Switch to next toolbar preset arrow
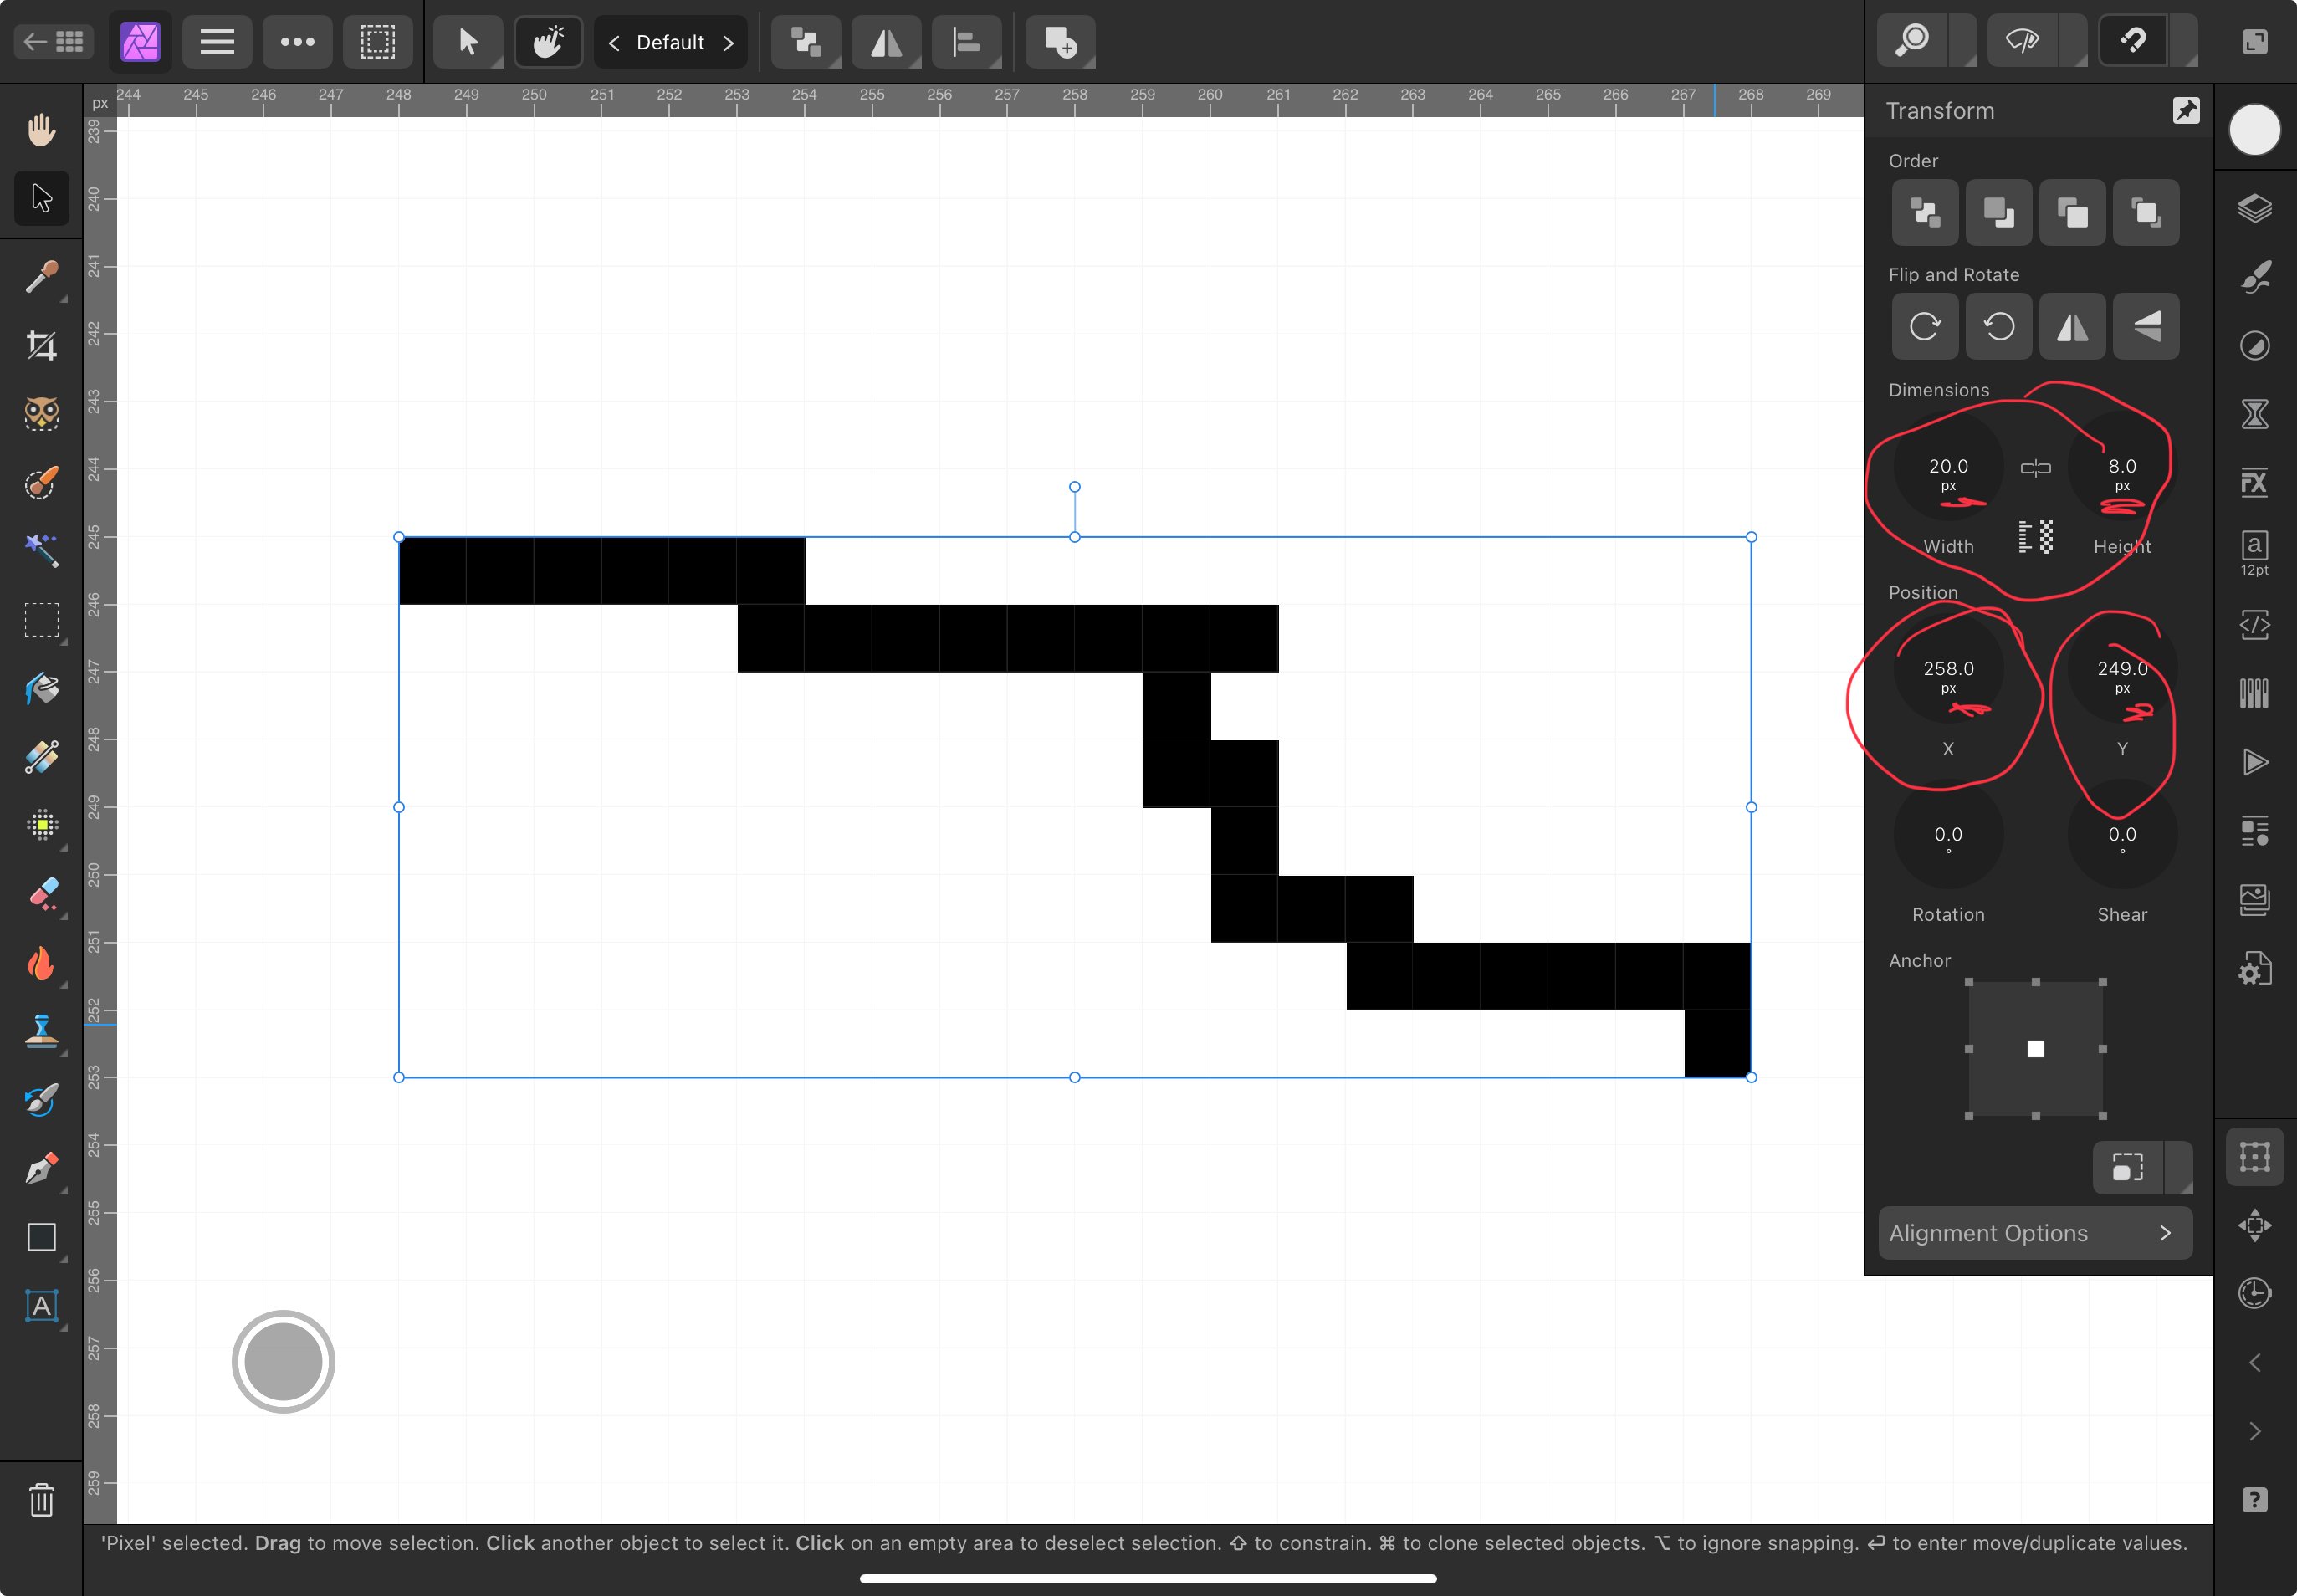This screenshot has width=2297, height=1596. tap(728, 42)
